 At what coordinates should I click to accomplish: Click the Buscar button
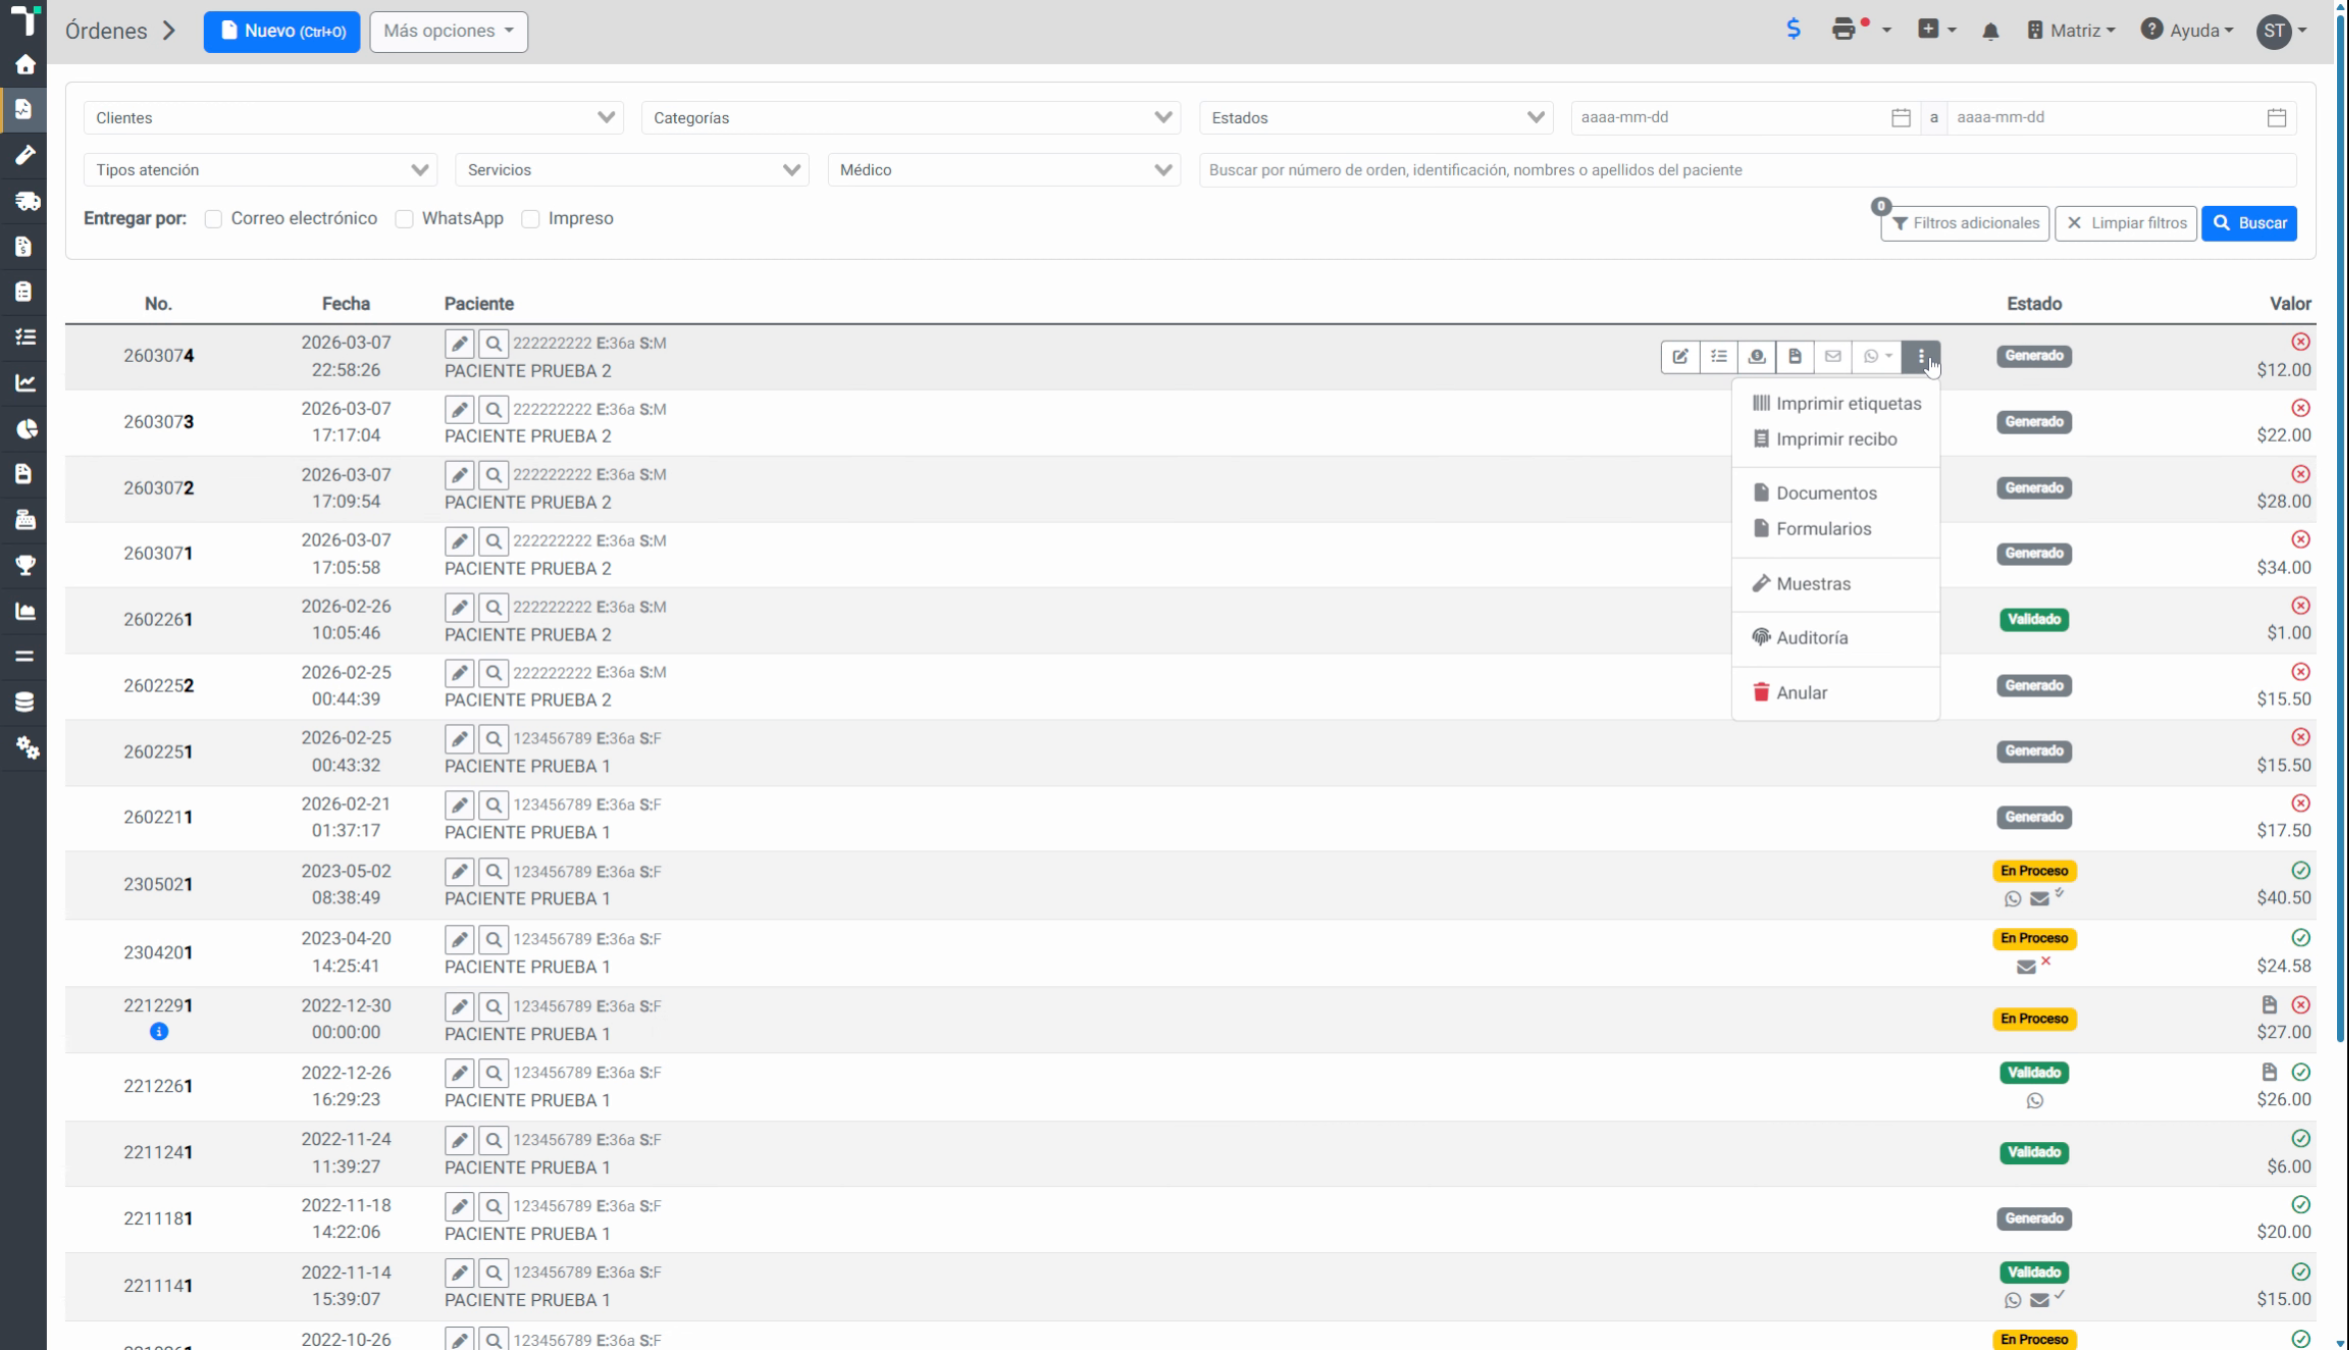pyautogui.click(x=2249, y=223)
